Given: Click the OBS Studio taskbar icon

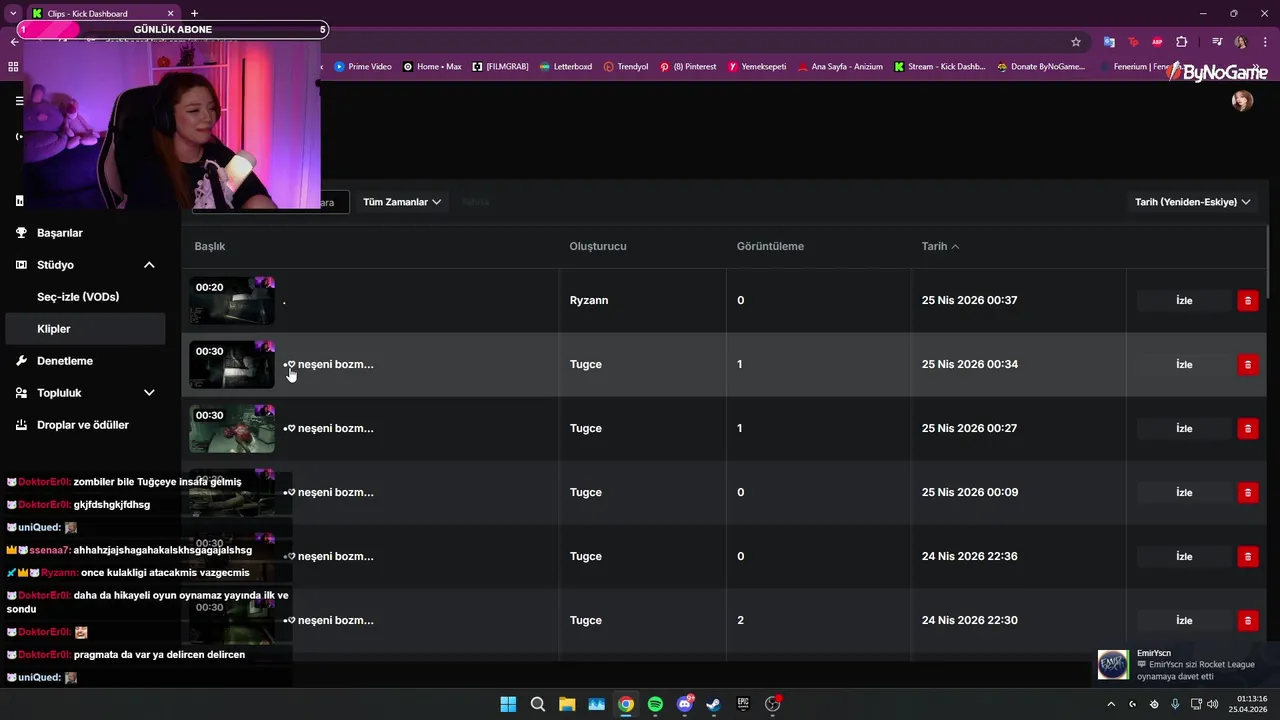Looking at the screenshot, I should click(772, 704).
